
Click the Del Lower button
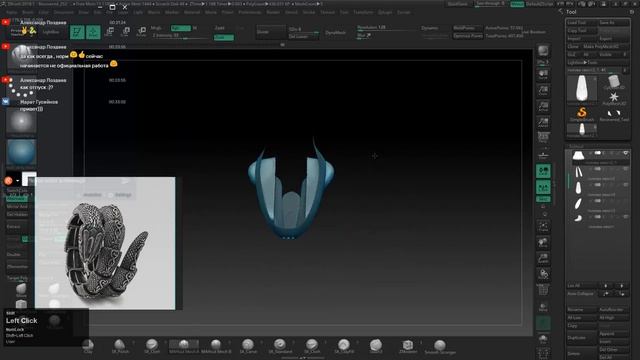[304, 37]
